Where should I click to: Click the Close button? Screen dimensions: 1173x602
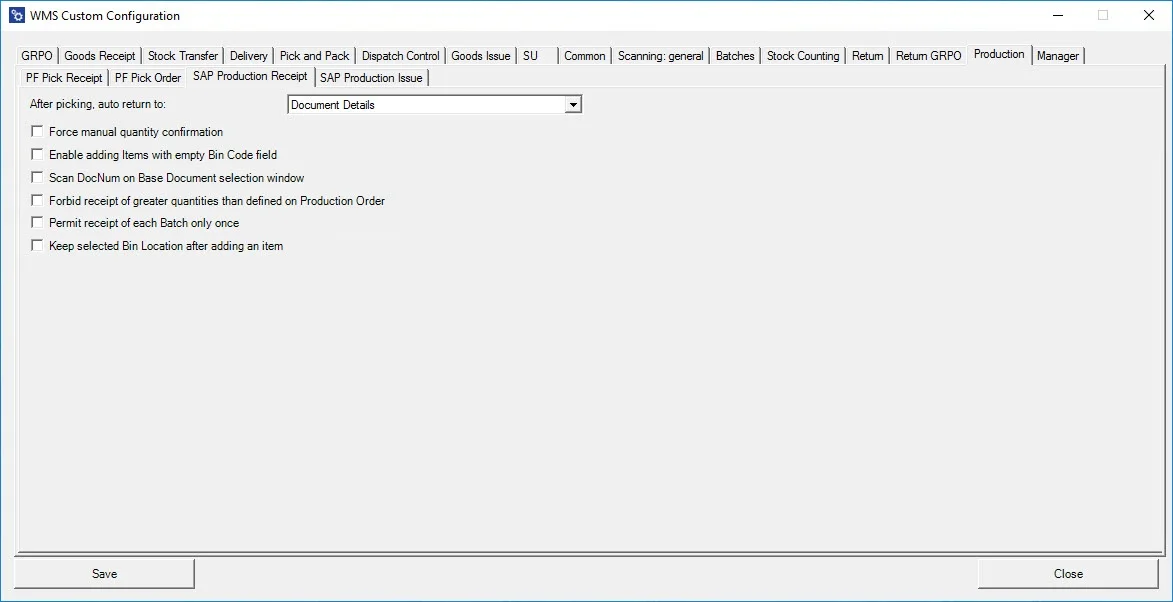click(1068, 573)
